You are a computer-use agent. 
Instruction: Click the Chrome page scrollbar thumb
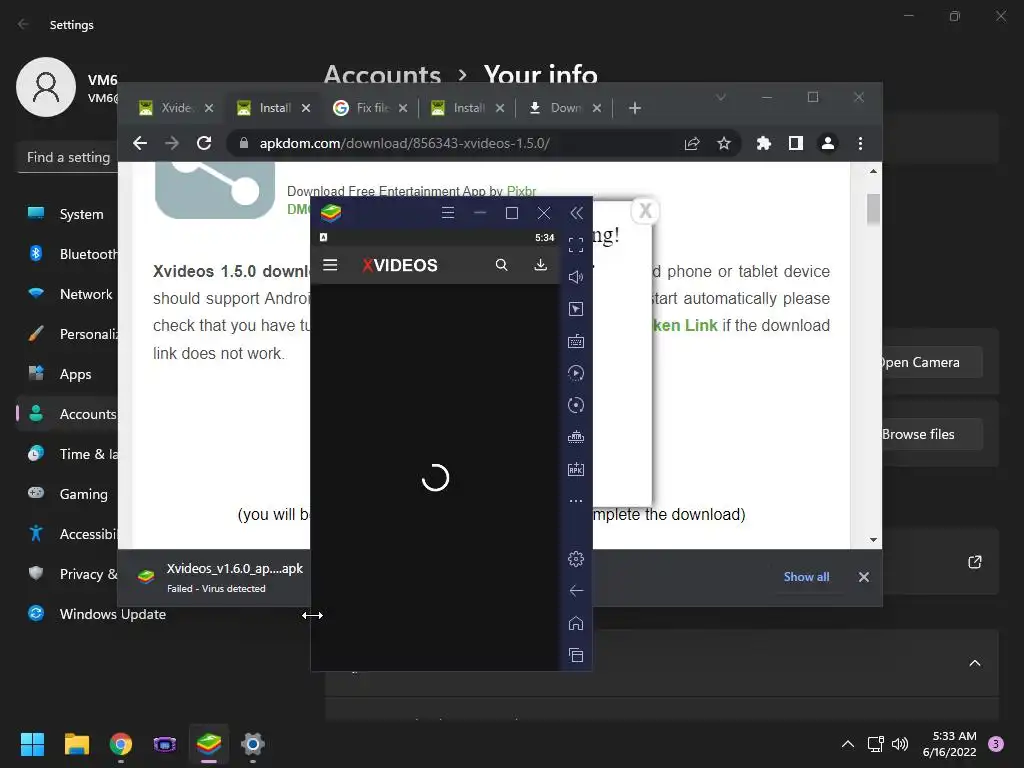coord(873,209)
